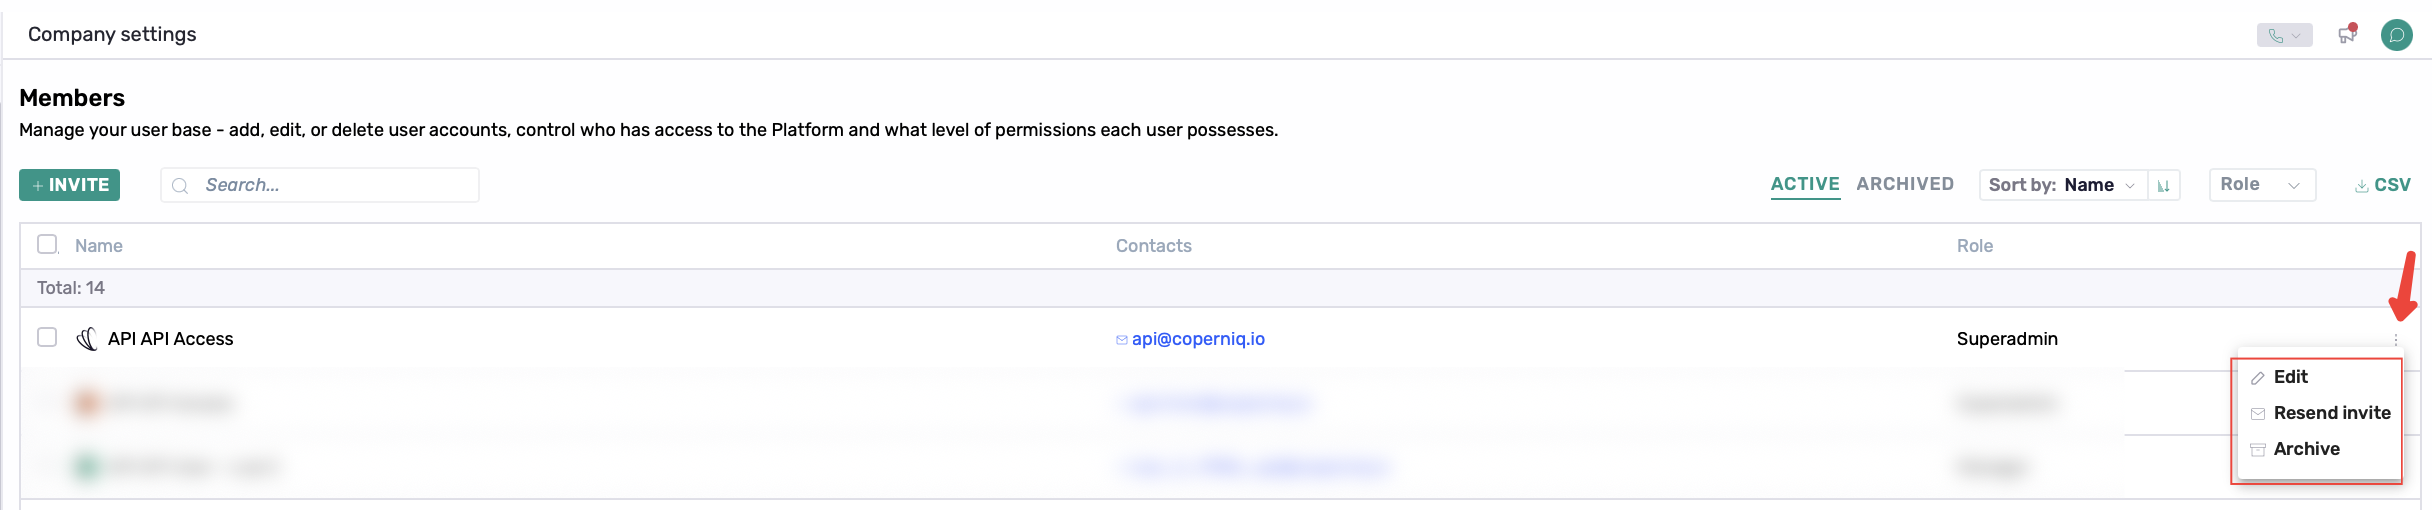This screenshot has height=510, width=2432.
Task: Click the three-dot menu for API Access
Action: (x=2396, y=340)
